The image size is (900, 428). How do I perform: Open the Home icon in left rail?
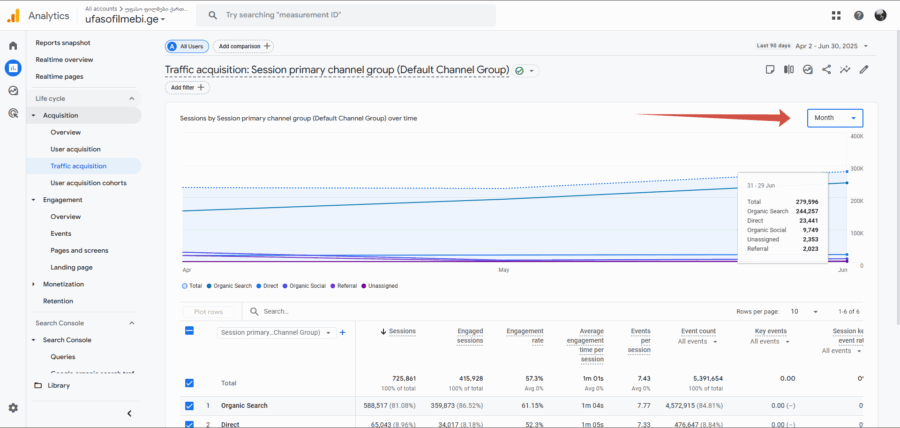point(13,46)
